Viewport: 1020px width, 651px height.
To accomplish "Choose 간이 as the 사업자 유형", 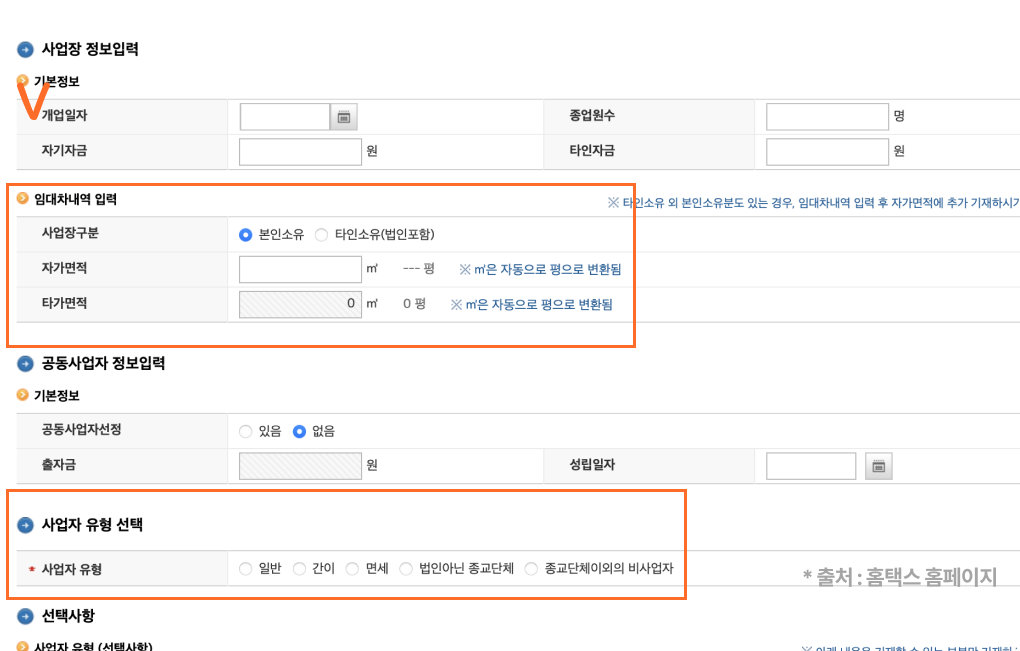I will (x=300, y=568).
